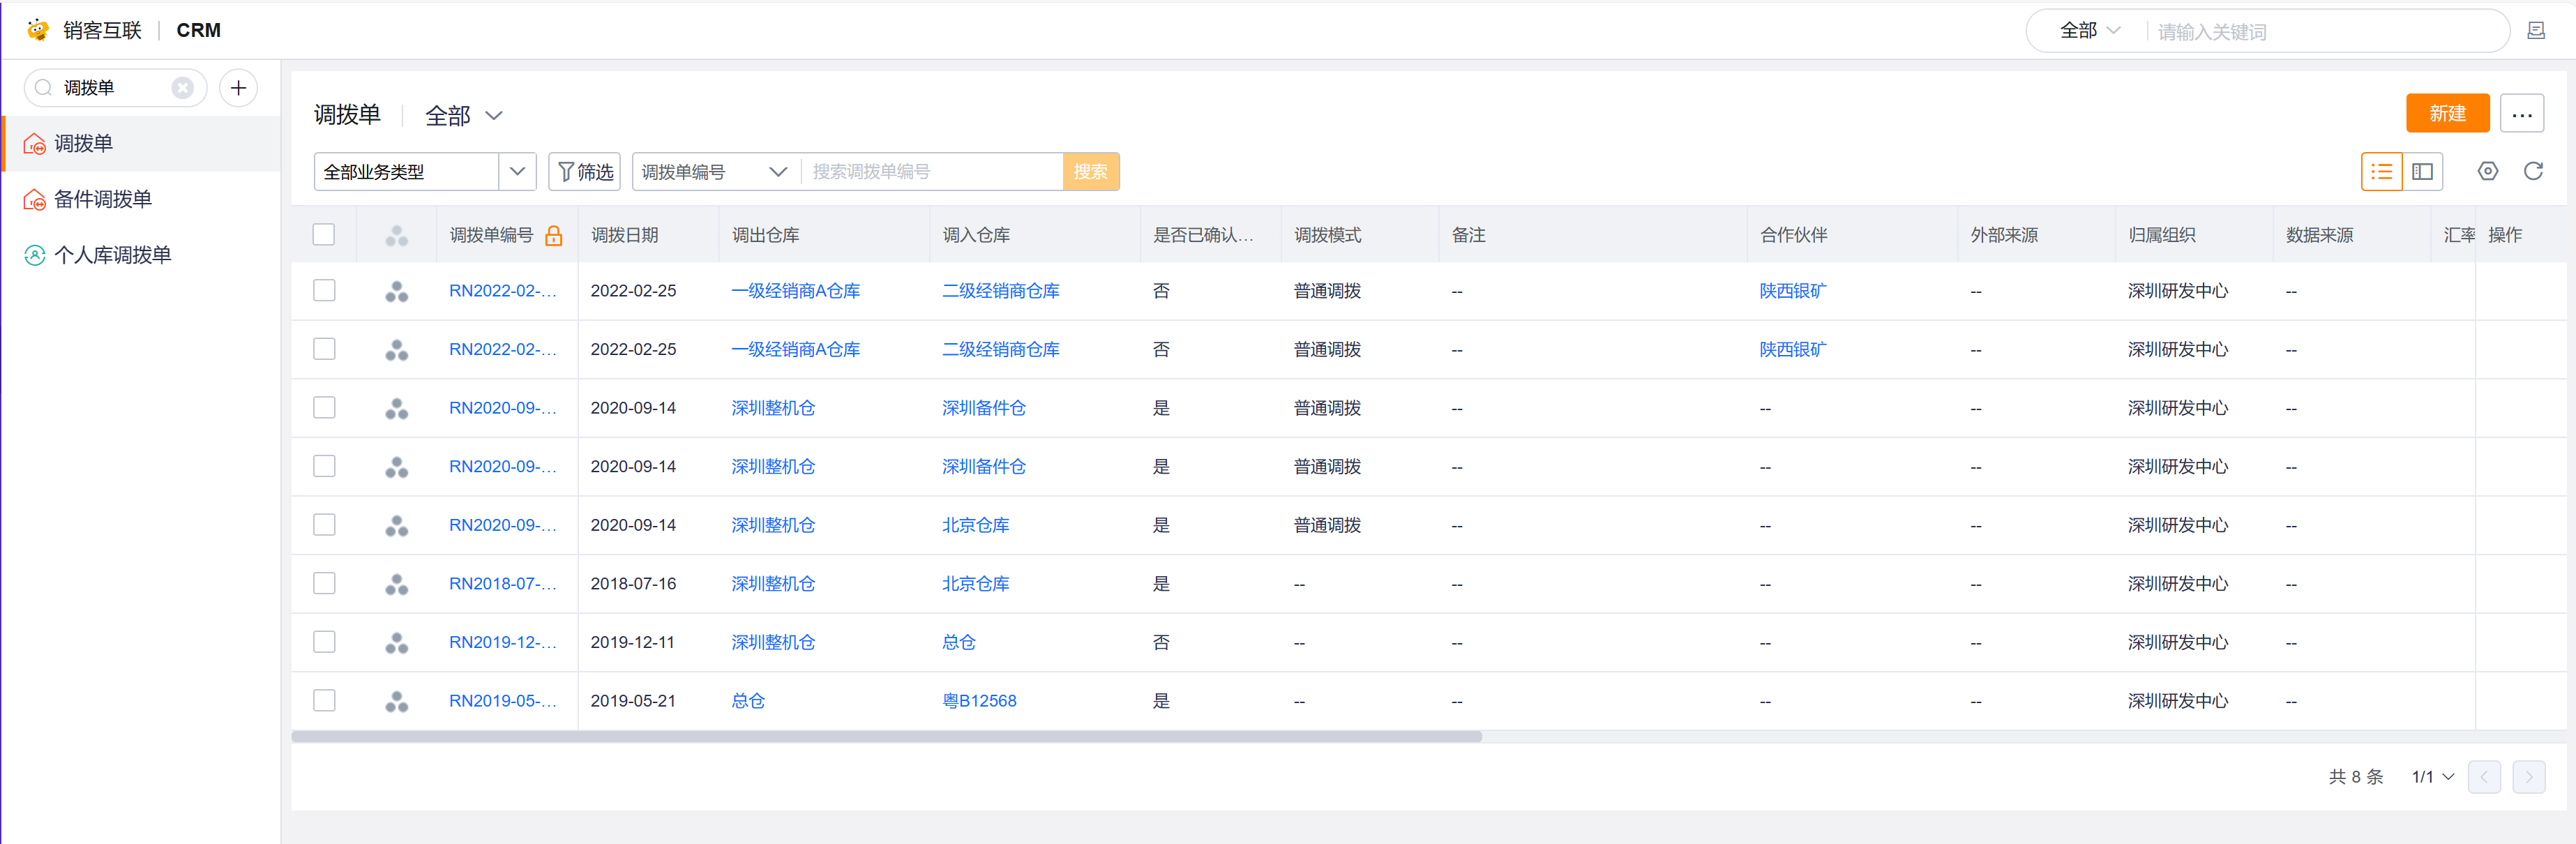2576x844 pixels.
Task: Click the plus icon beside sidebar search
Action: tap(238, 88)
